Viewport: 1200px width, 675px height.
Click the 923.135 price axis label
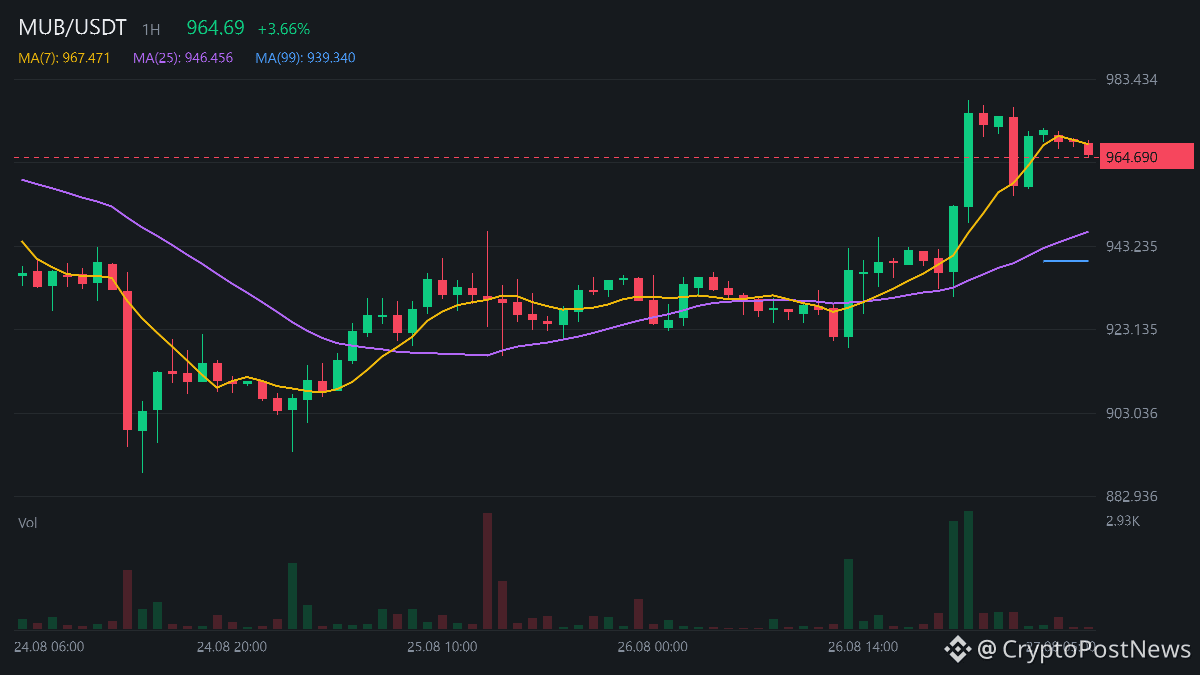[x=1131, y=330]
